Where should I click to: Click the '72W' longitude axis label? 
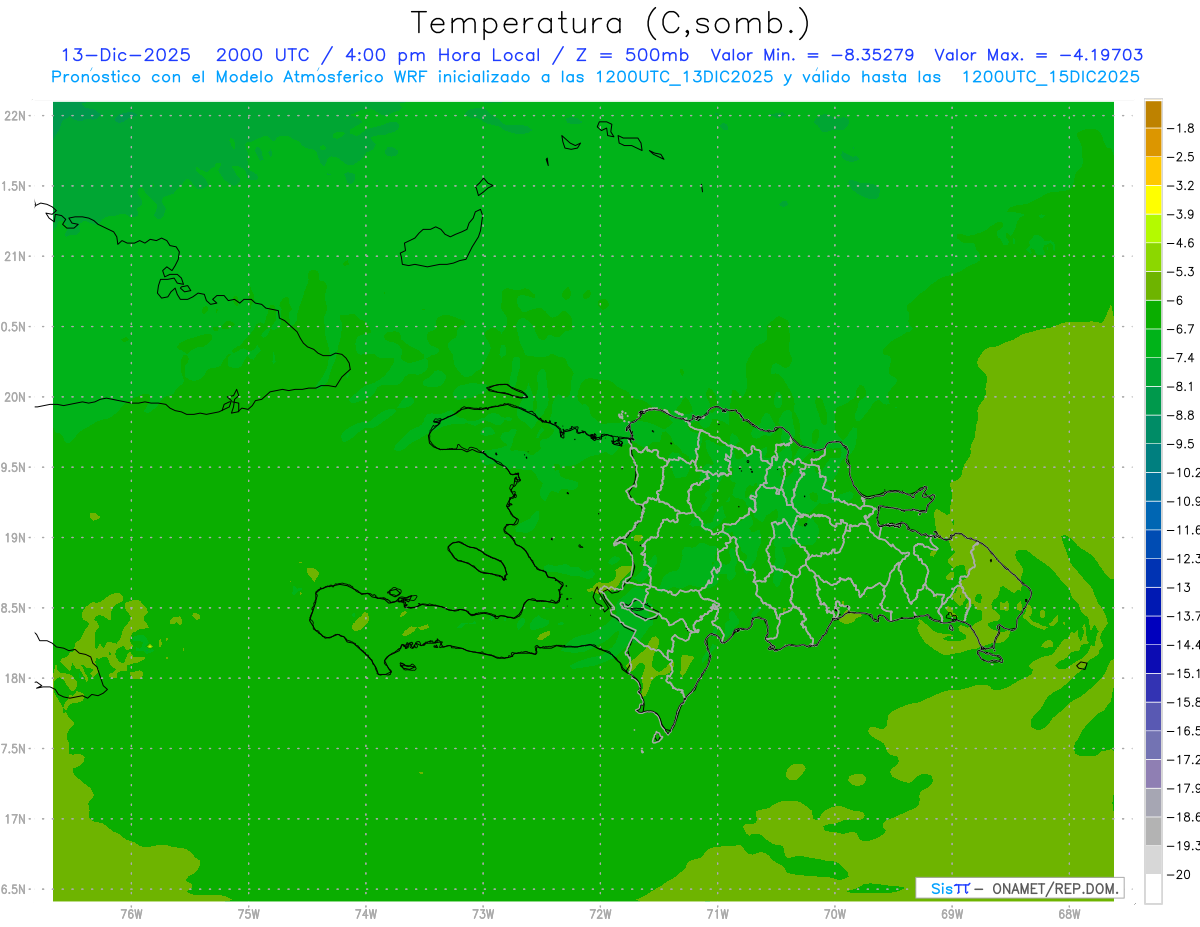pyautogui.click(x=600, y=913)
